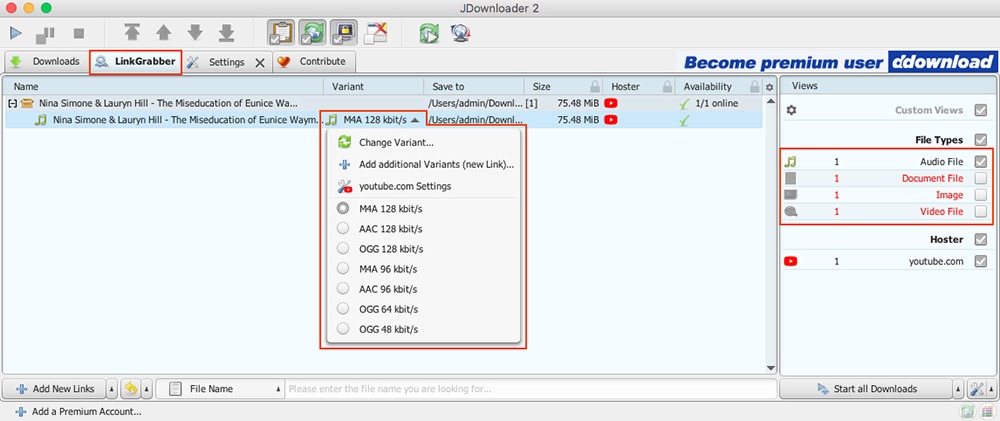Toggle the Hoster section checkbox

981,240
